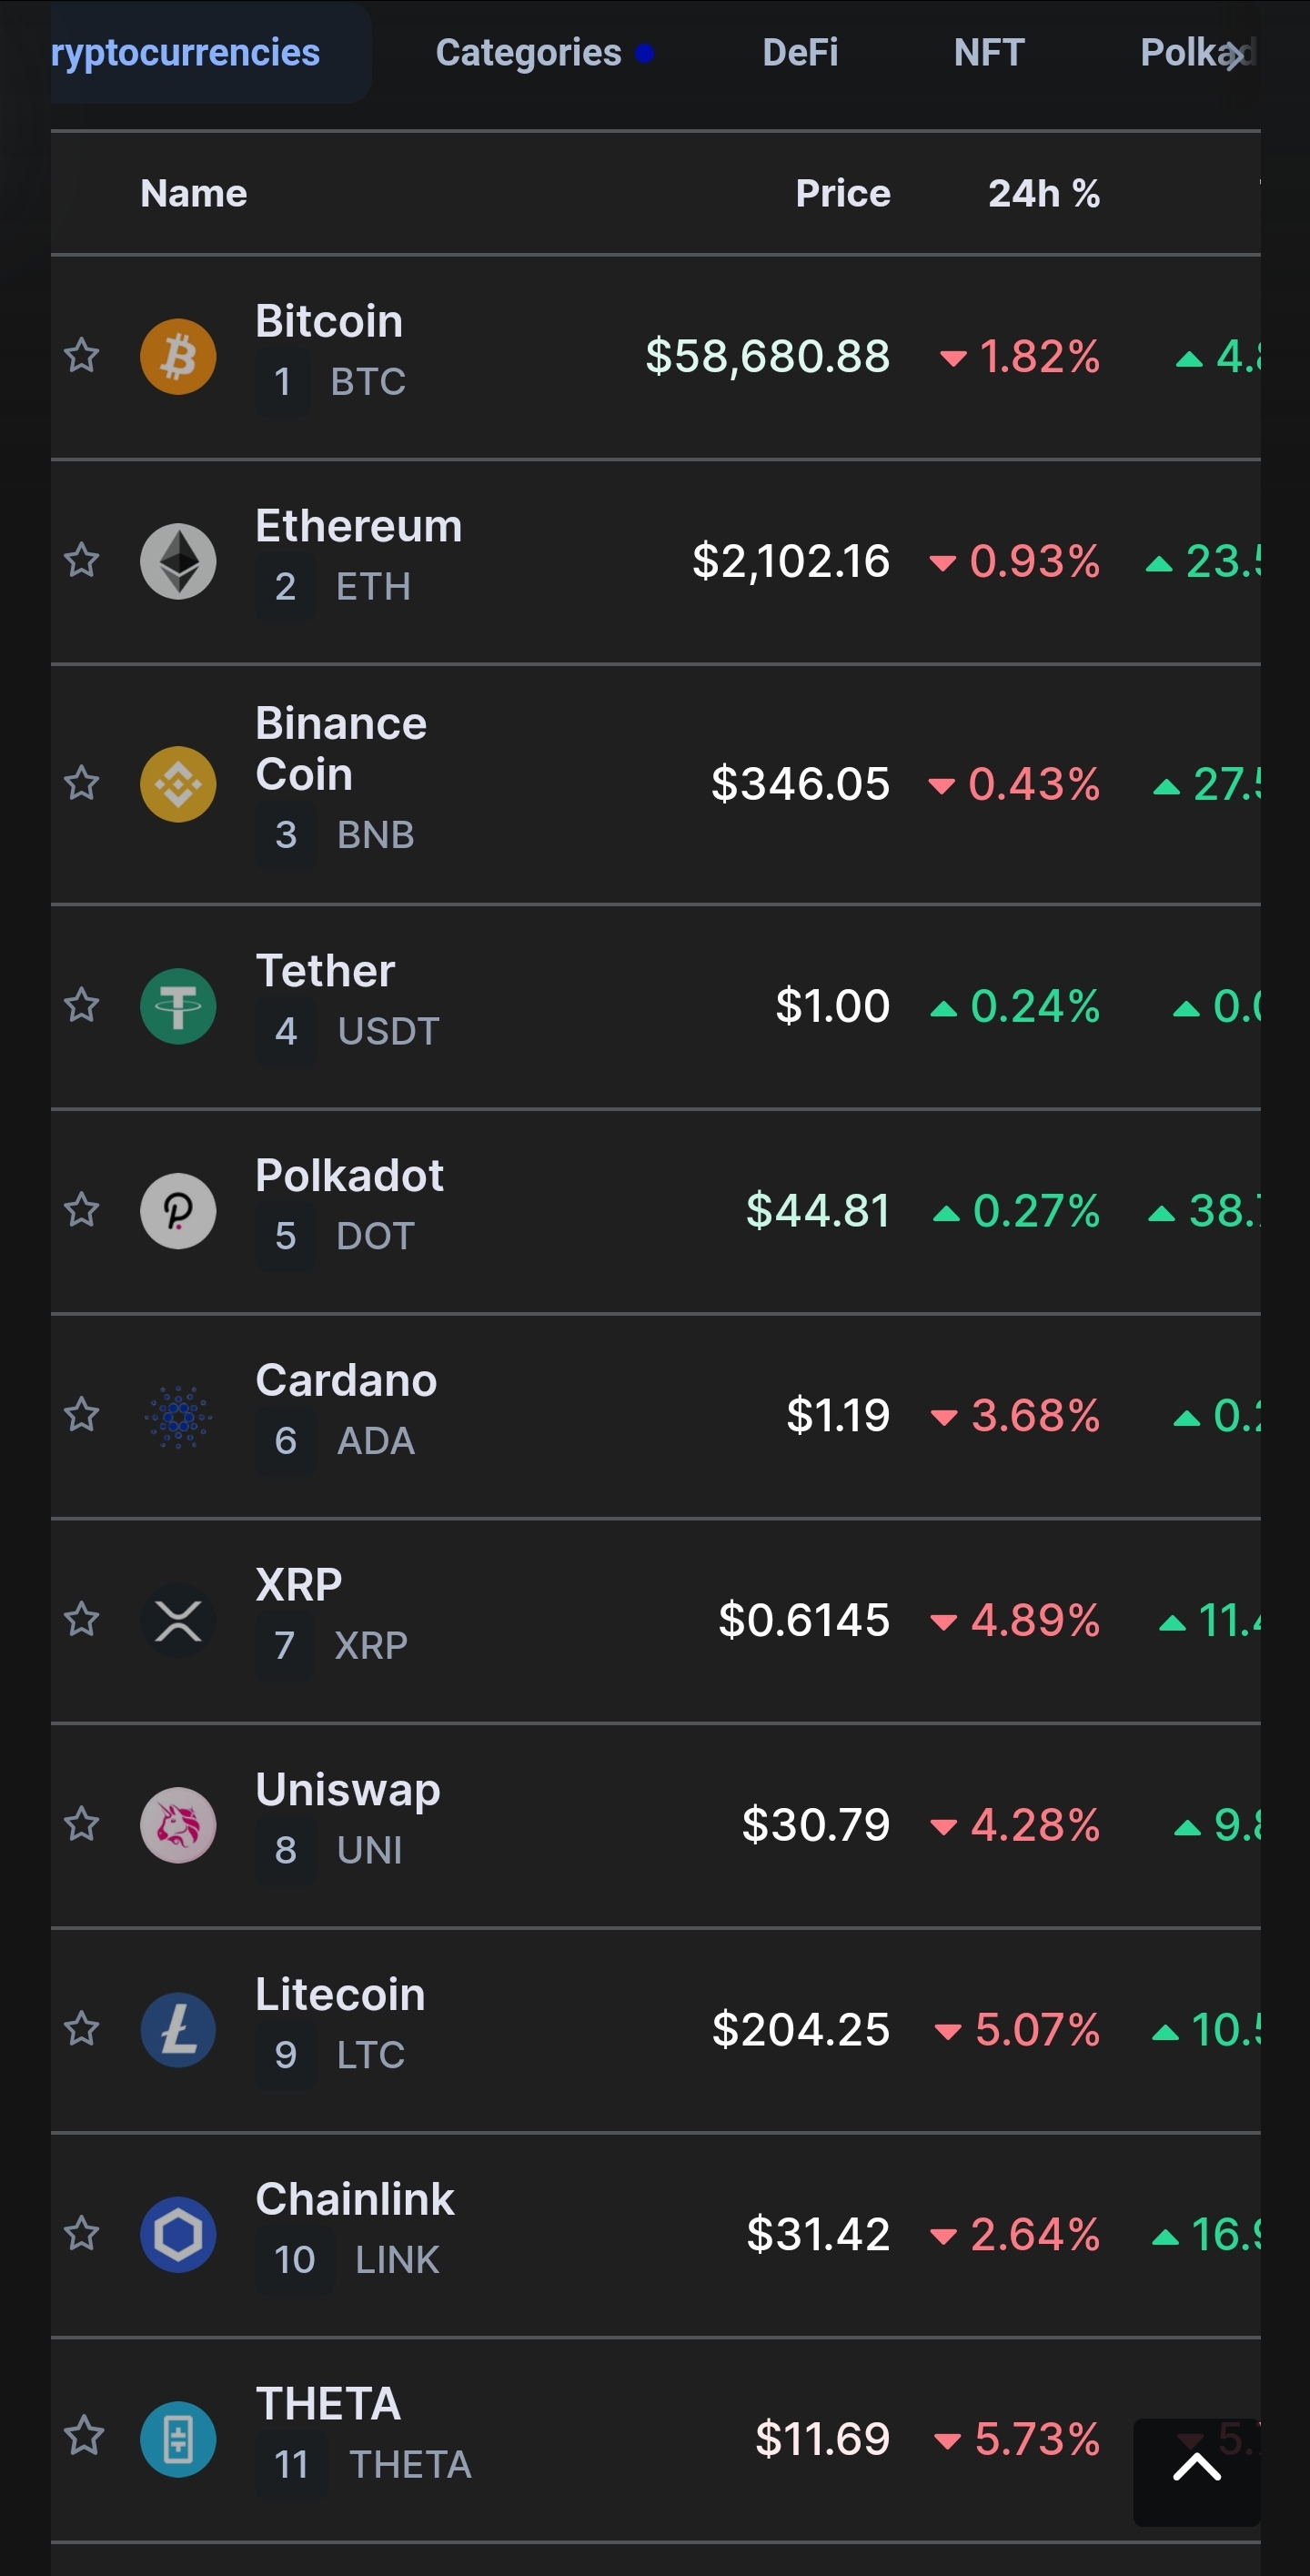
Task: Click the Binance Coin logo icon
Action: coord(178,784)
